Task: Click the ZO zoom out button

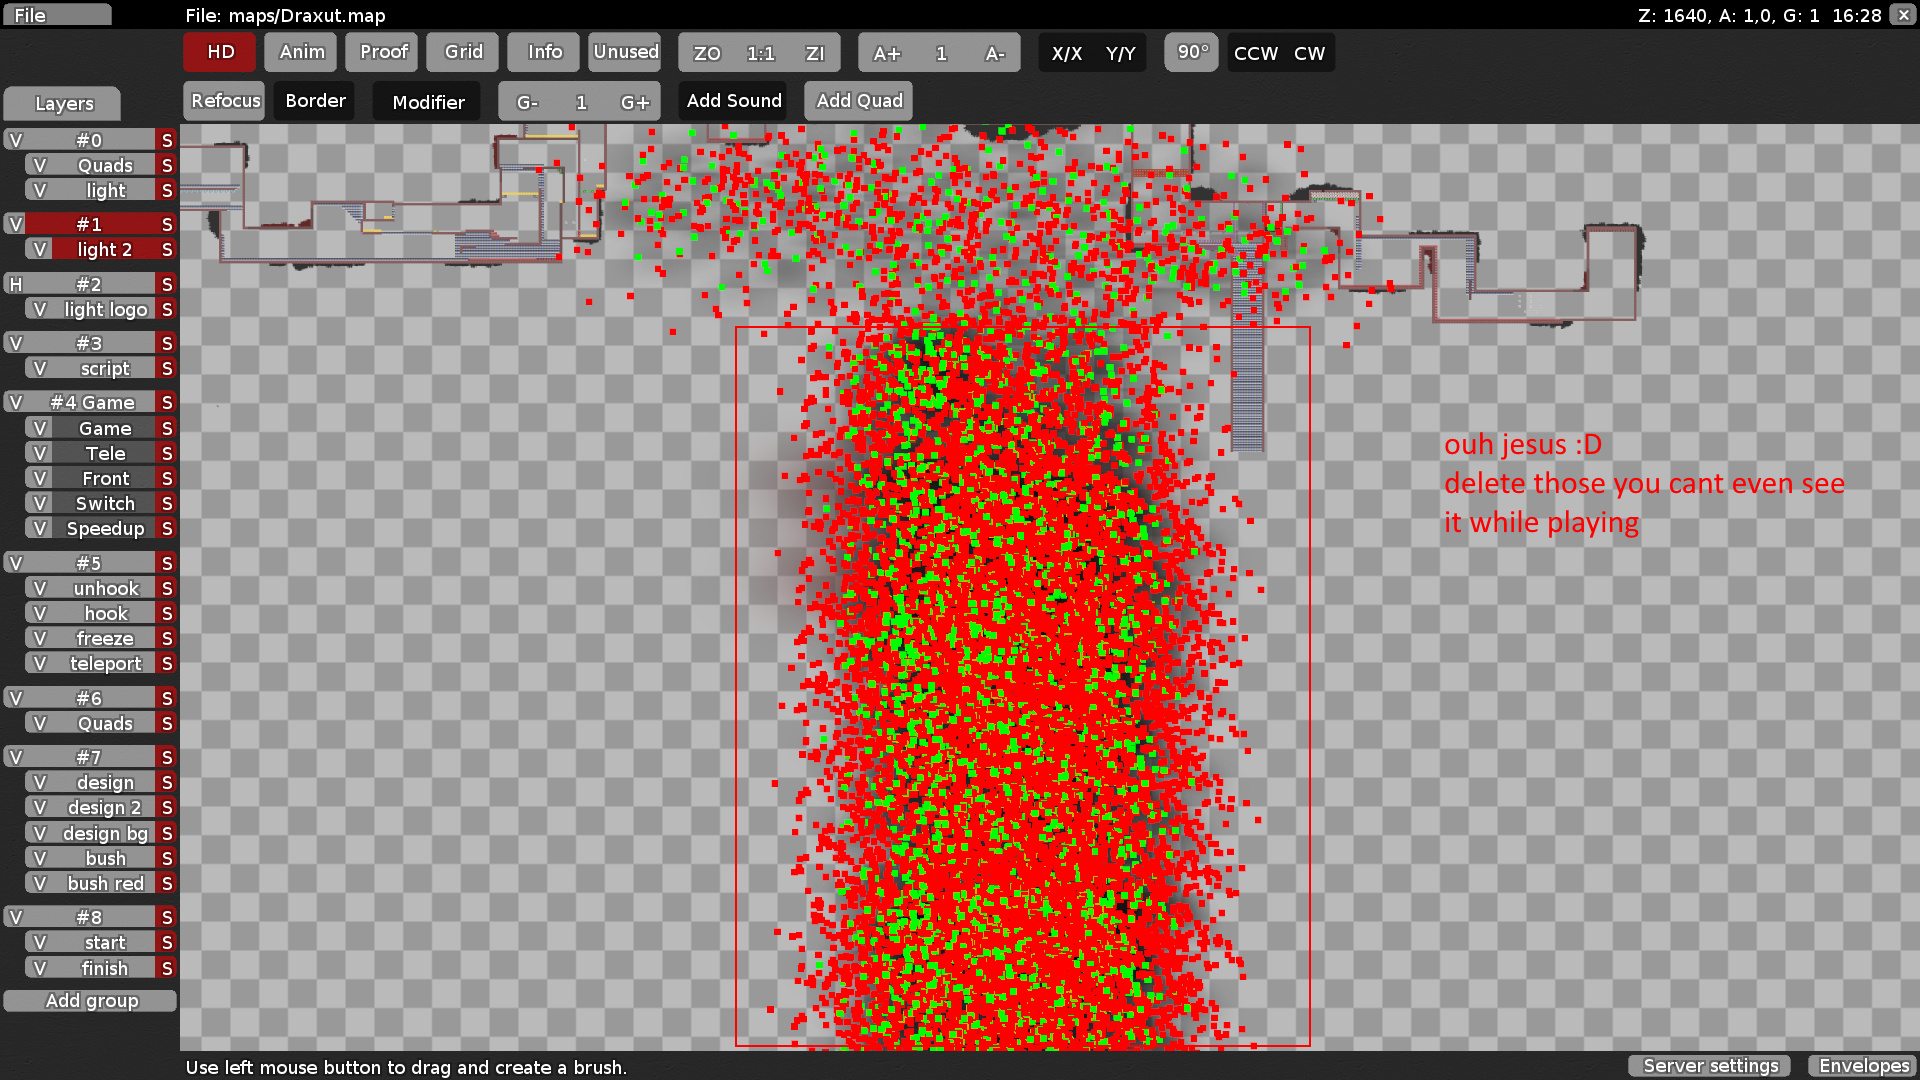Action: (x=706, y=53)
